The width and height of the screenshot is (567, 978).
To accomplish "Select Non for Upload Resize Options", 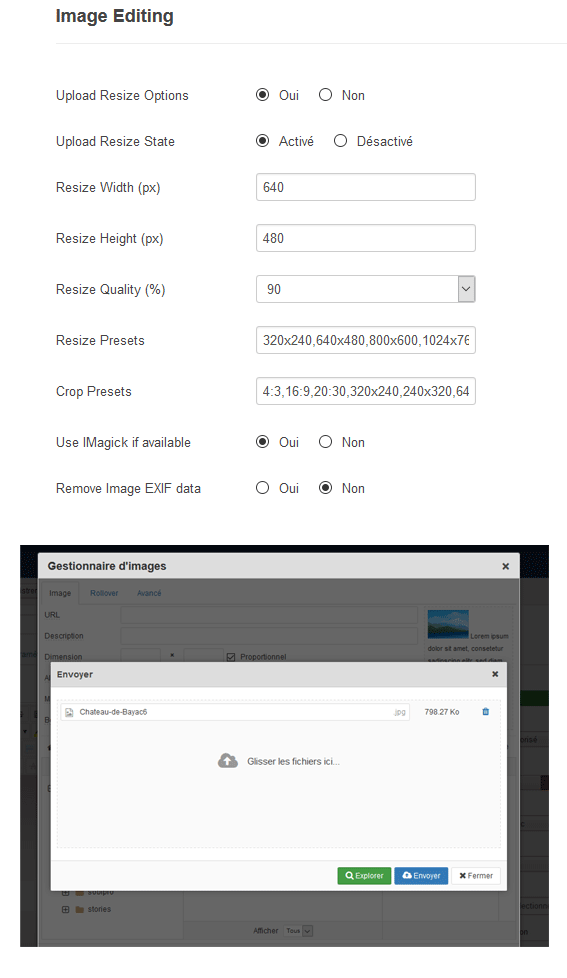I will tap(326, 95).
